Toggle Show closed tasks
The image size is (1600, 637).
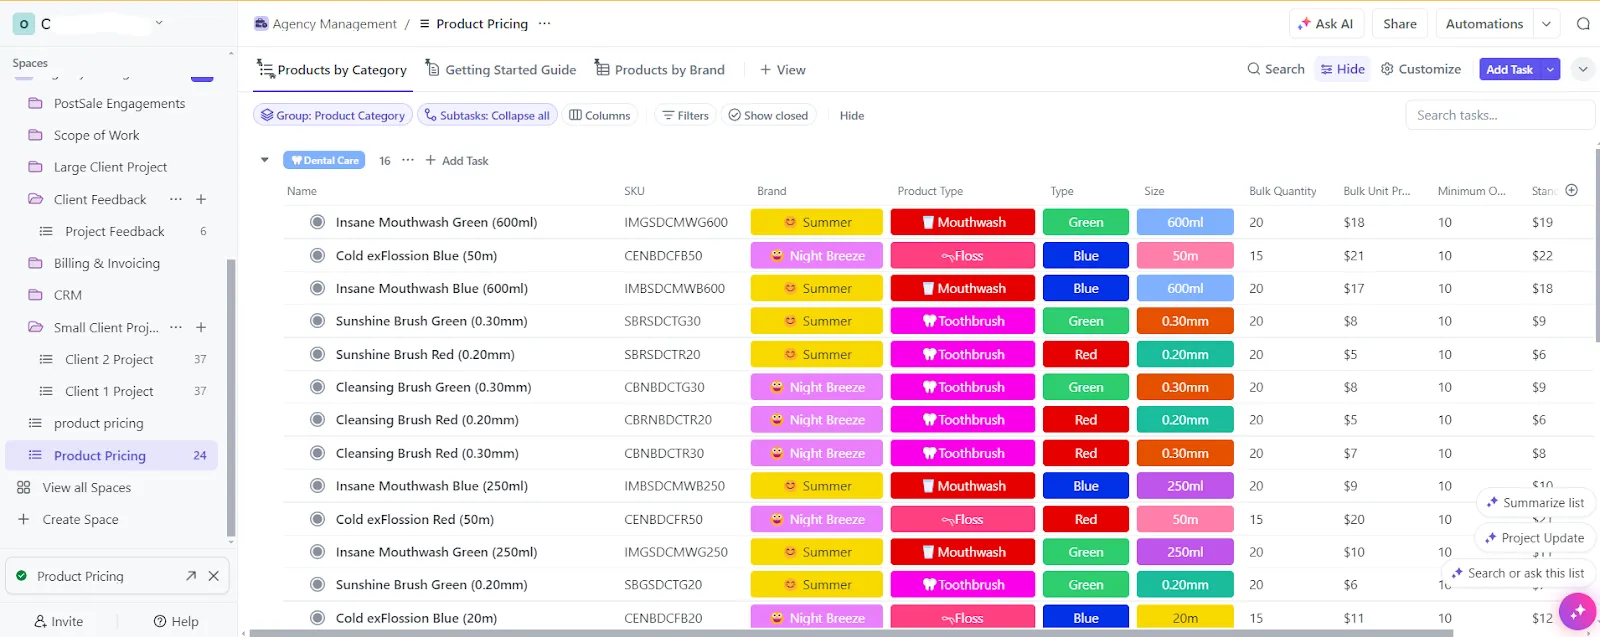(768, 115)
